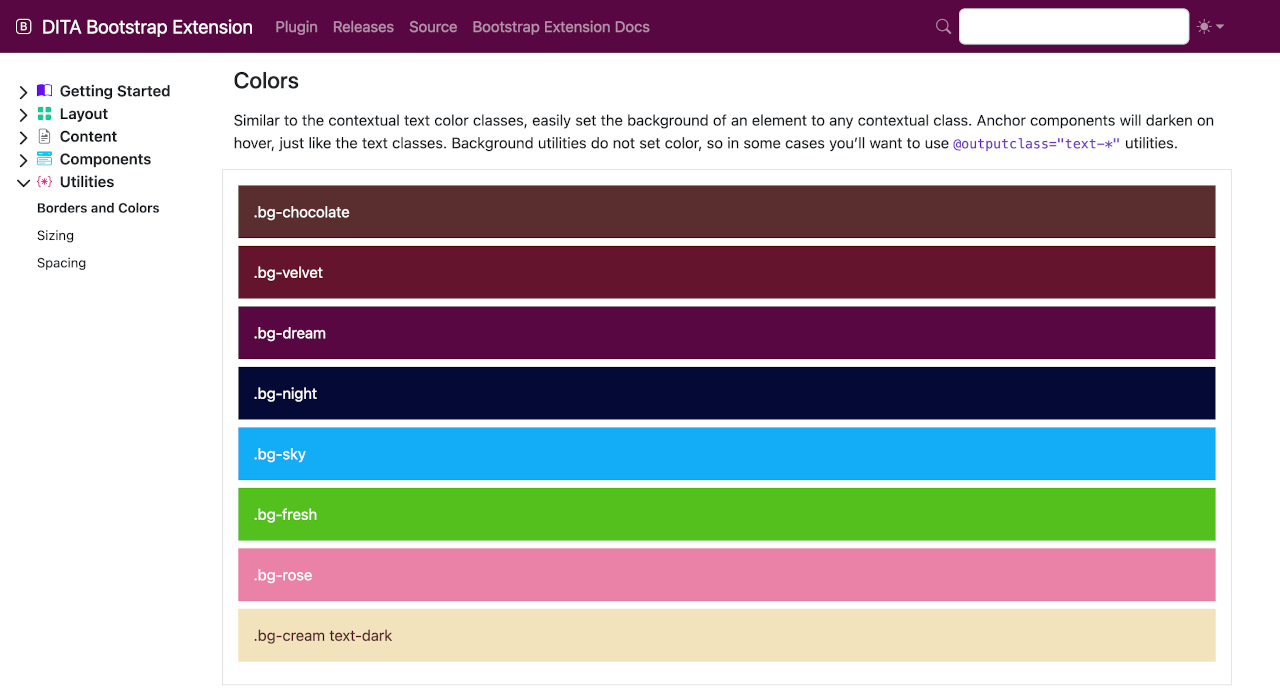1280x691 pixels.
Task: Click the search magnifier icon
Action: [x=943, y=27]
